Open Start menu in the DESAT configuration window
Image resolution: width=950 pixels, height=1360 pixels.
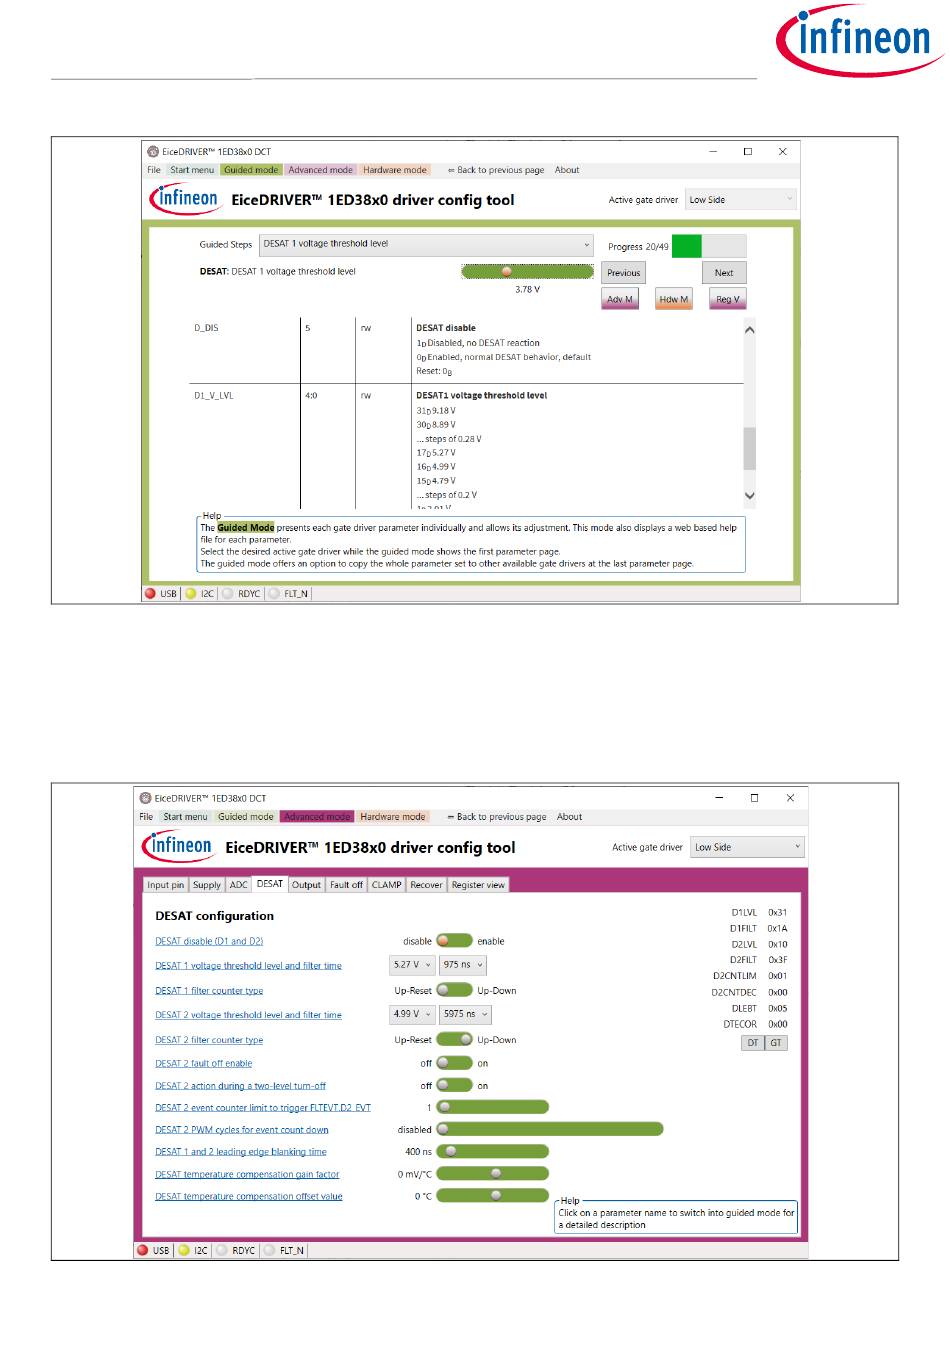pos(185,817)
